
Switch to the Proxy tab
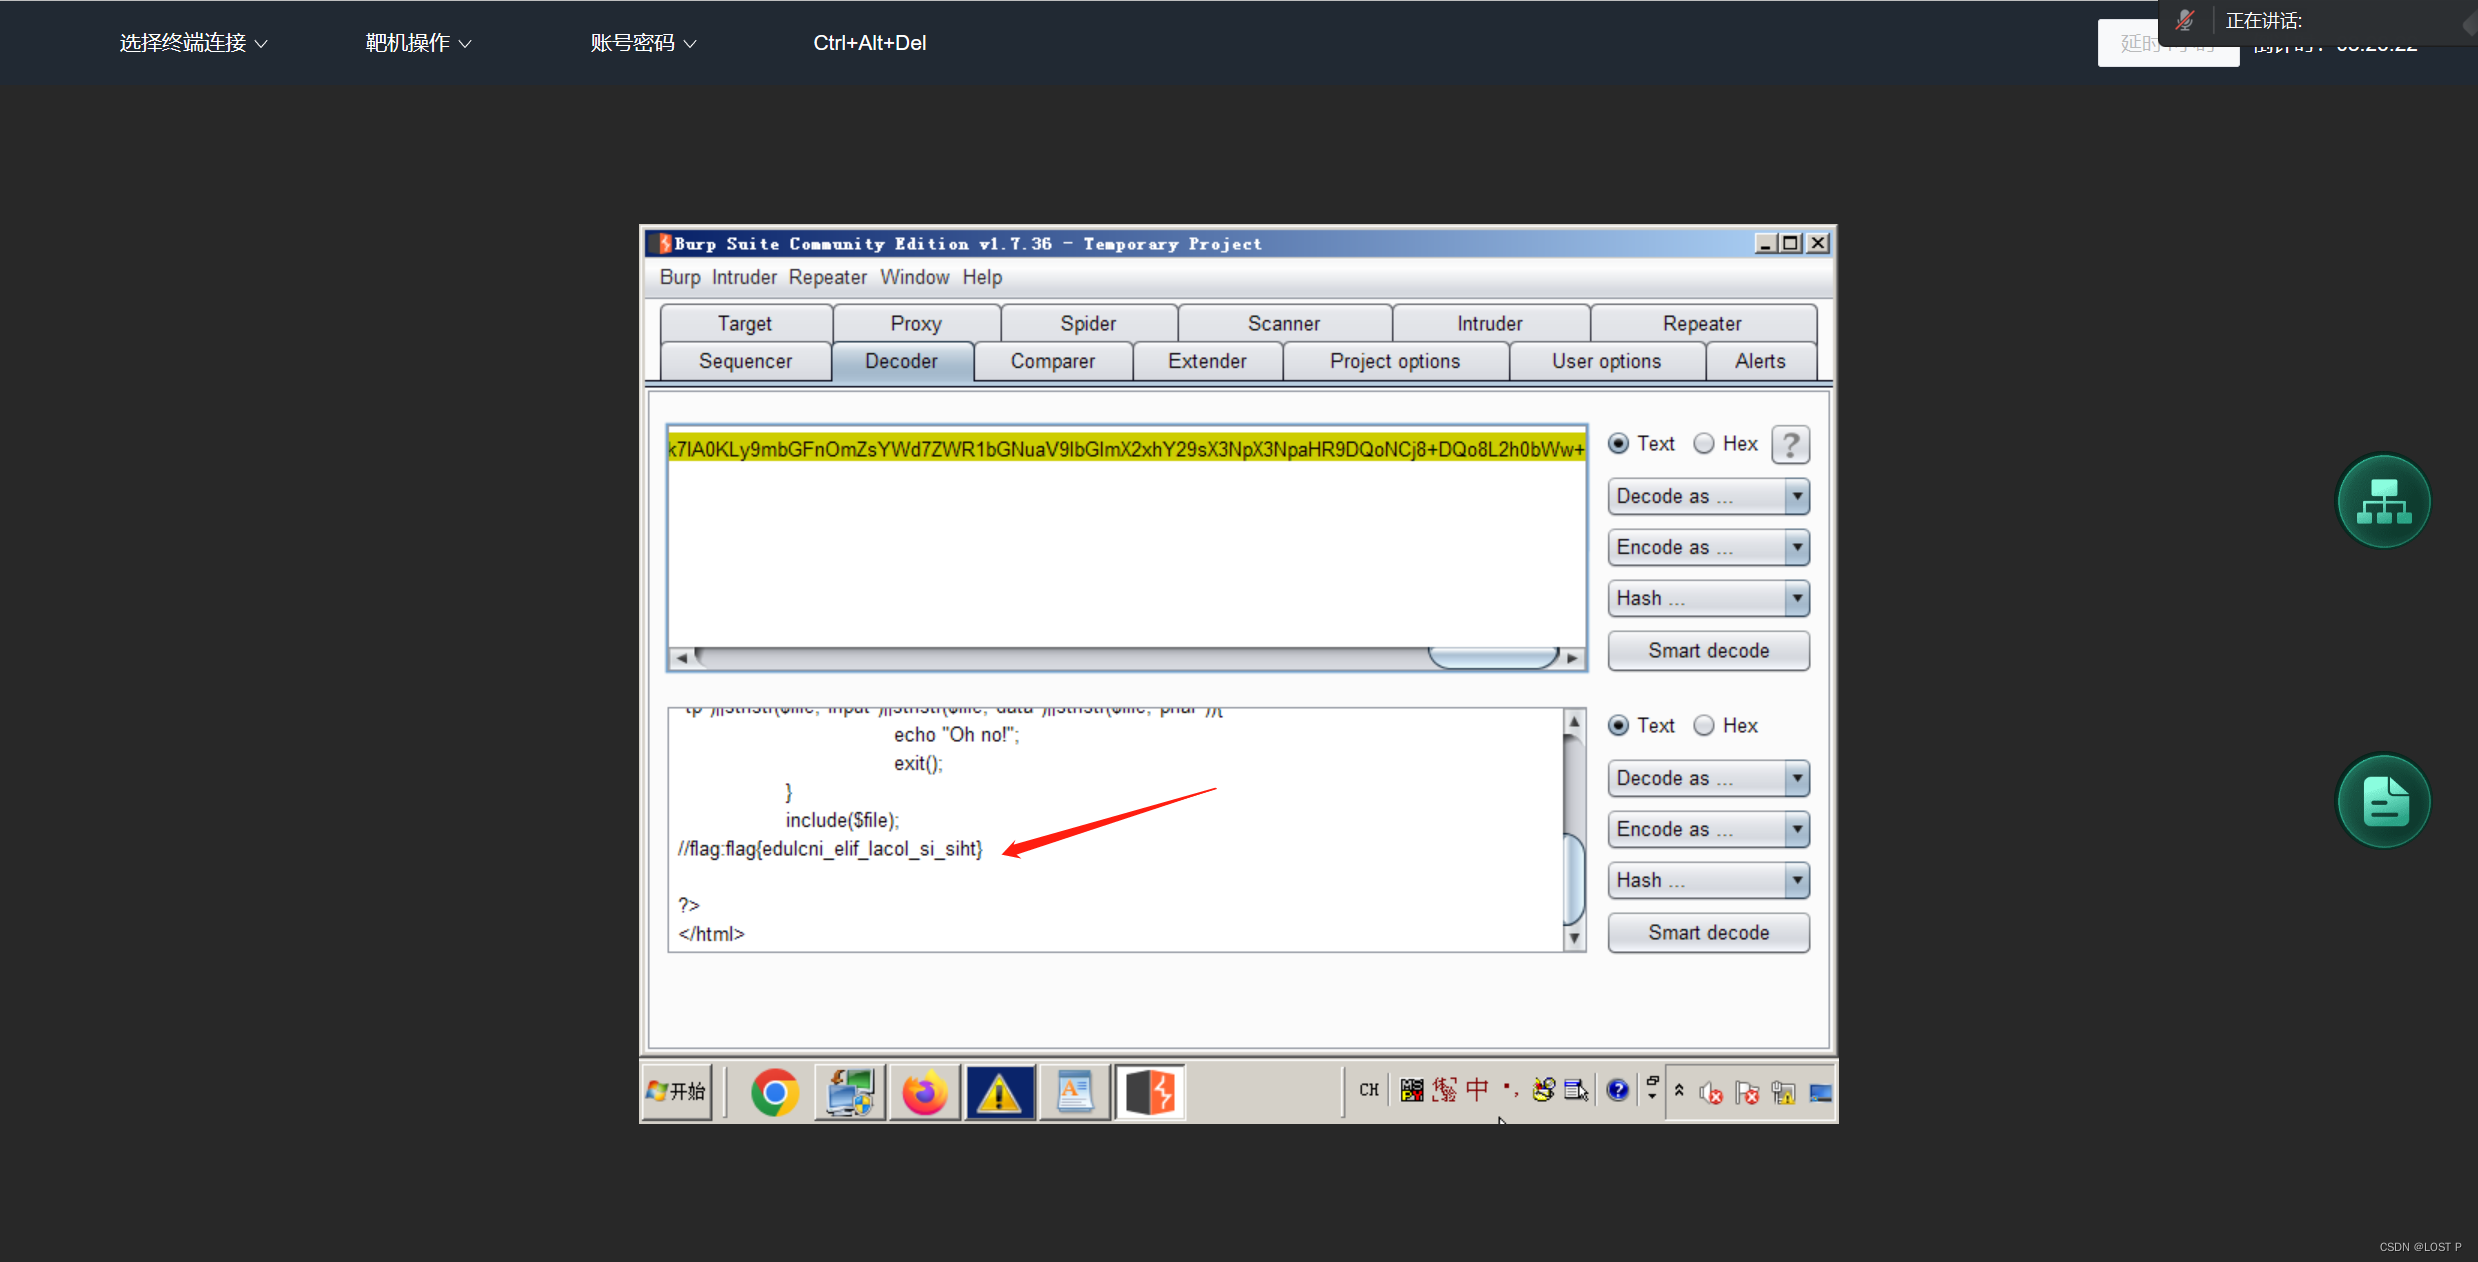(x=916, y=323)
